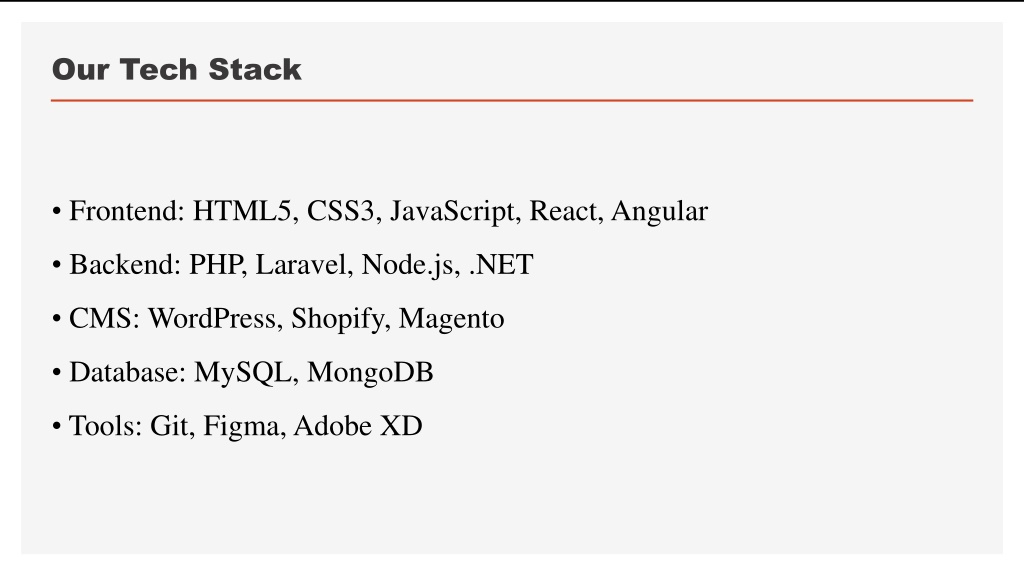
Task: Click "Figma" in the Tools bullet
Action: click(244, 426)
